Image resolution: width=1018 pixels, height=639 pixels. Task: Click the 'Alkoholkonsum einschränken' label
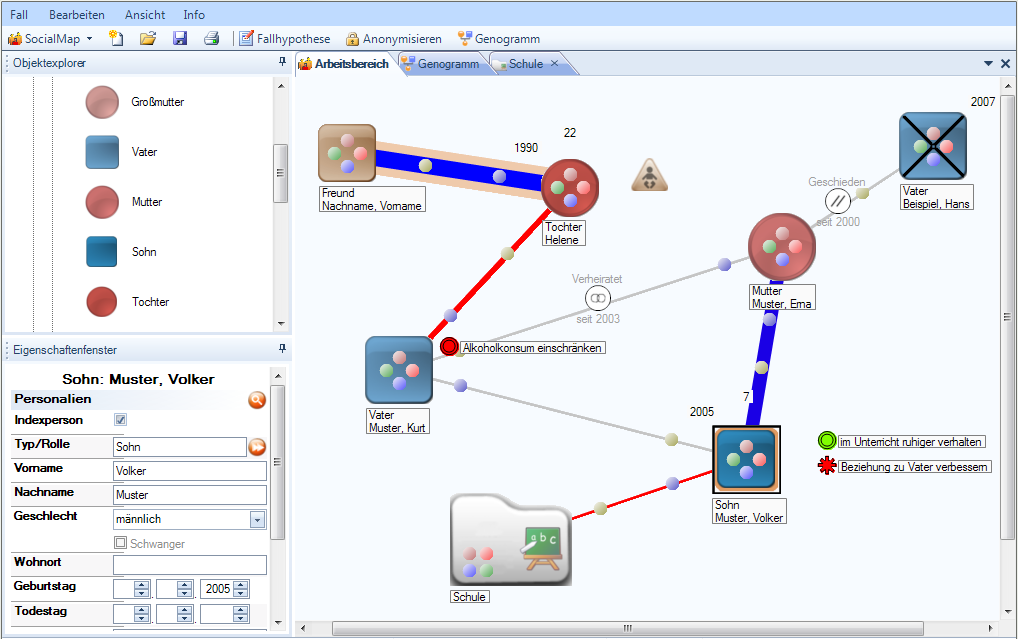pos(532,348)
